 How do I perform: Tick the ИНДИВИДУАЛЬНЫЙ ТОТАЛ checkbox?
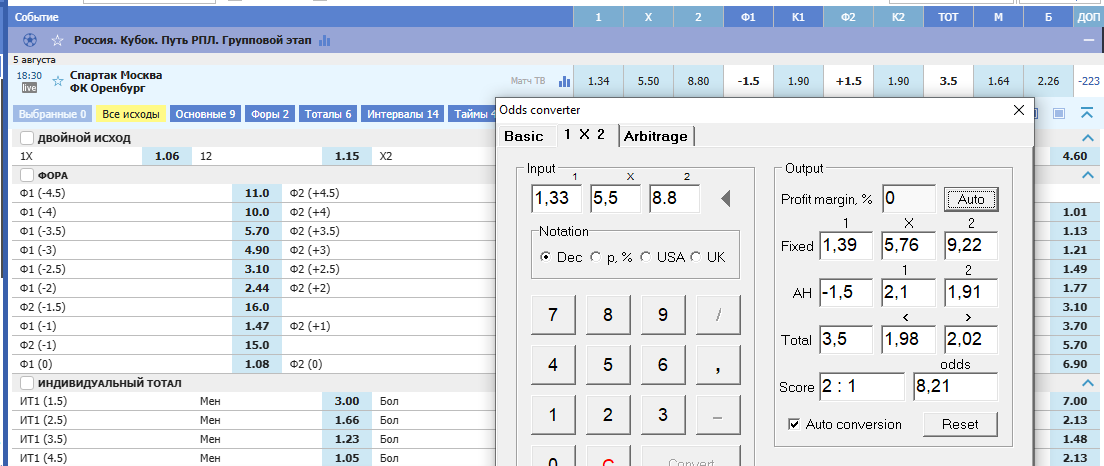[26, 383]
